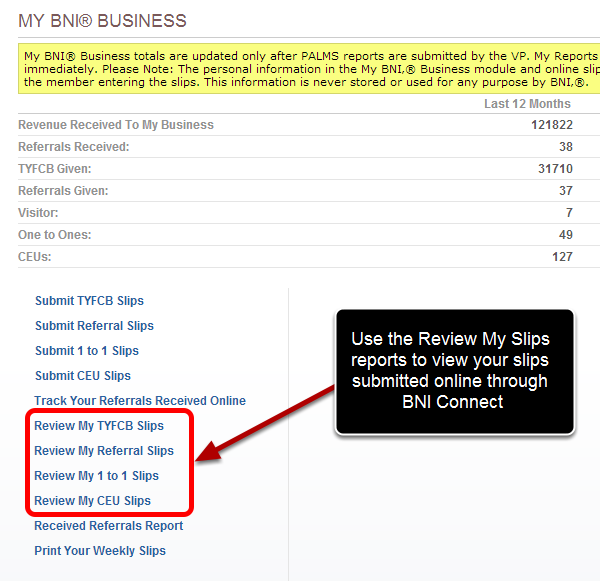Click Print Your Weekly Slips
The width and height of the screenshot is (600, 581).
(x=100, y=551)
